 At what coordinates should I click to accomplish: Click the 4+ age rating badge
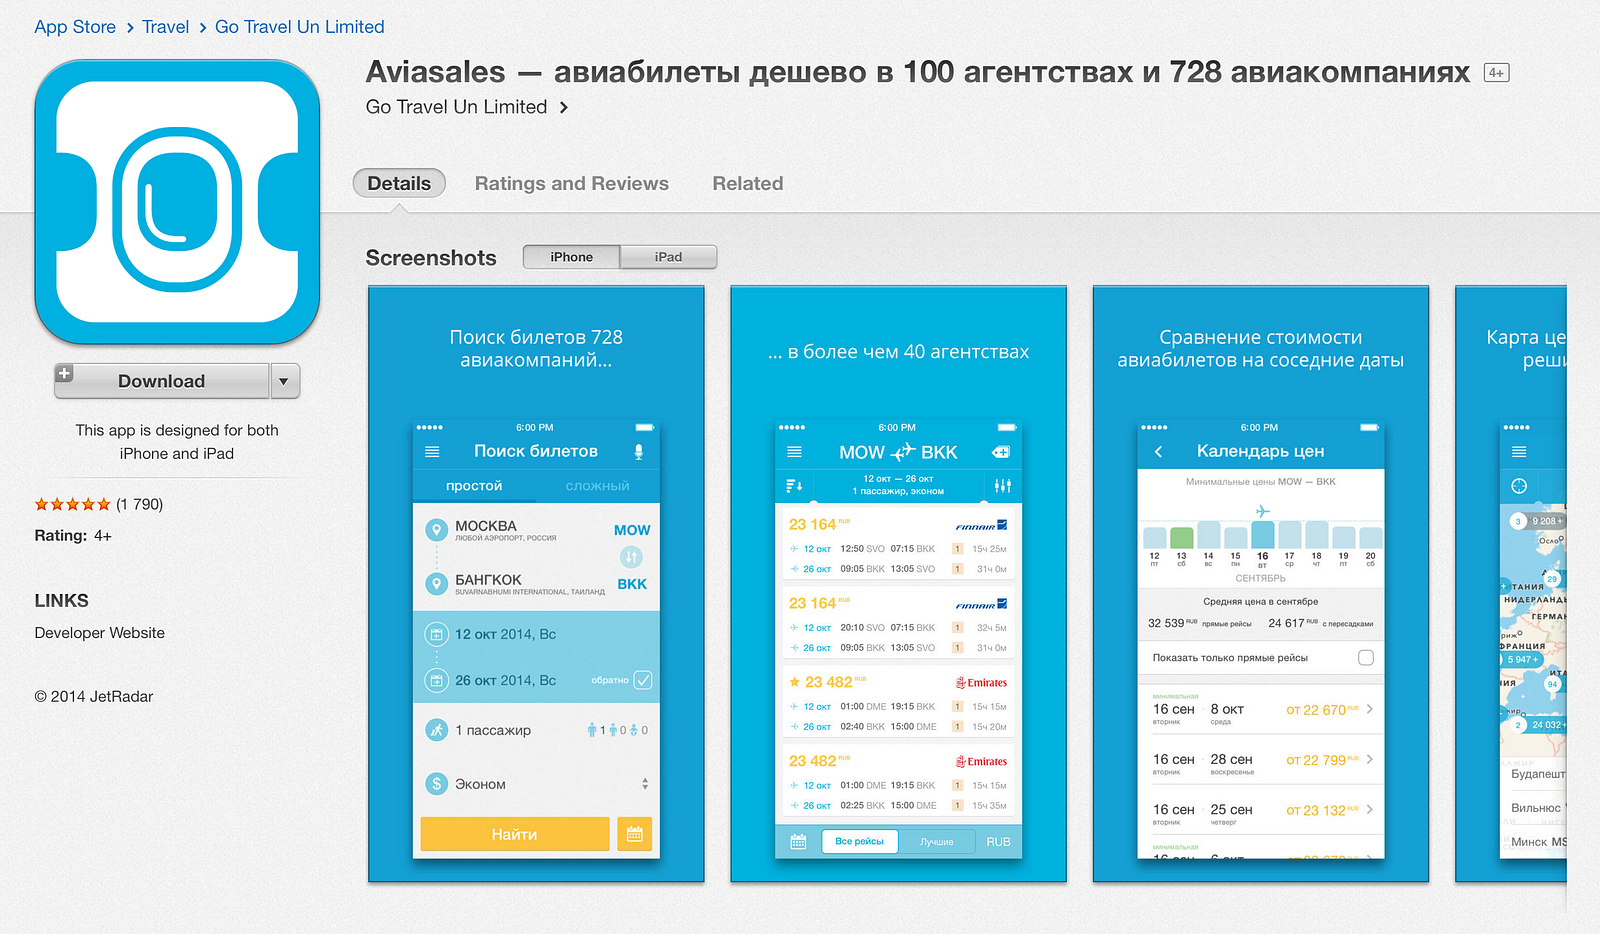1496,73
